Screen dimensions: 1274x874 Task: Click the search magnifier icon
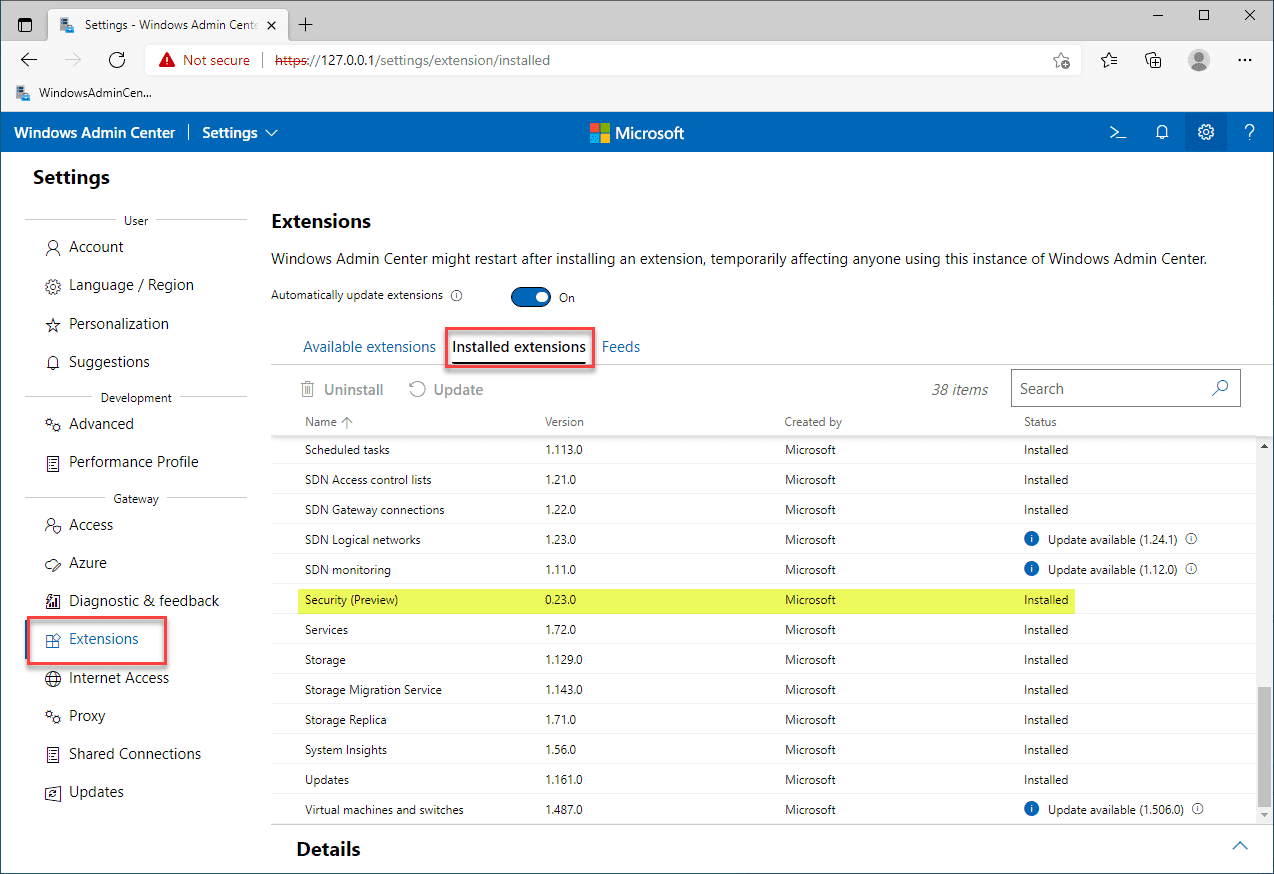click(x=1220, y=389)
